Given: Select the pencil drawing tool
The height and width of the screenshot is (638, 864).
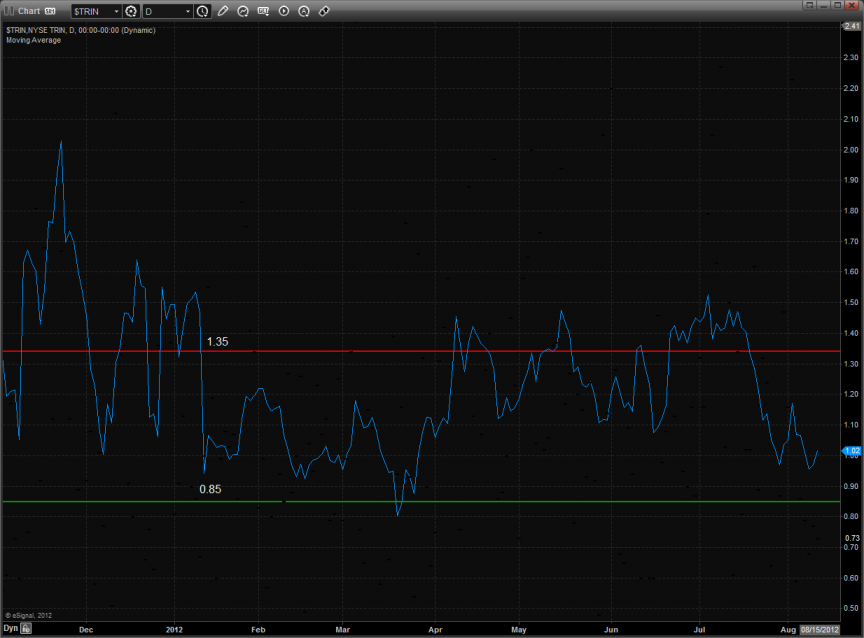Looking at the screenshot, I should [x=223, y=11].
